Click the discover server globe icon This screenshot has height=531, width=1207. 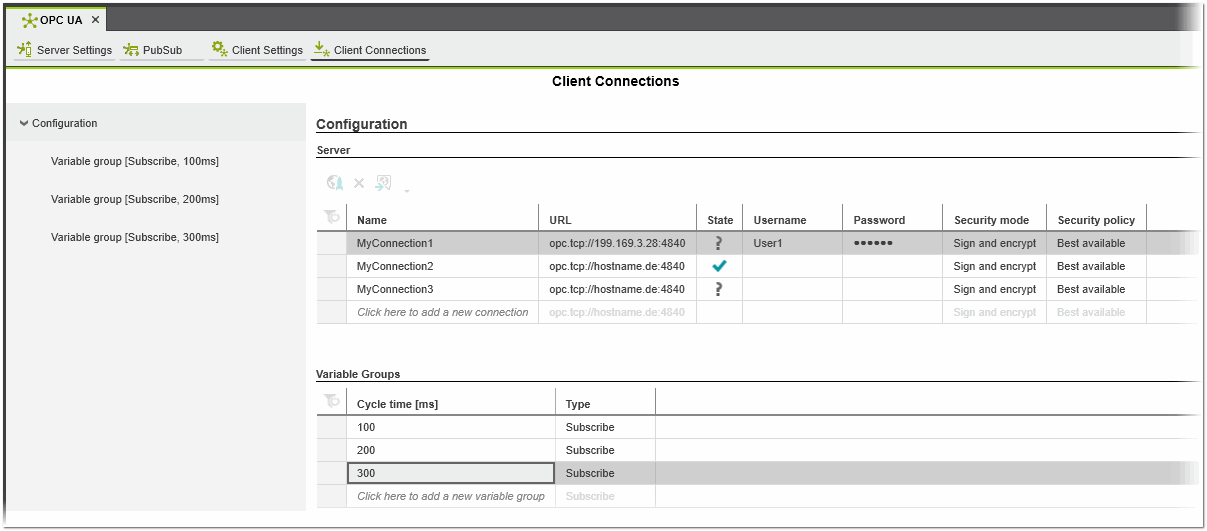coord(335,184)
